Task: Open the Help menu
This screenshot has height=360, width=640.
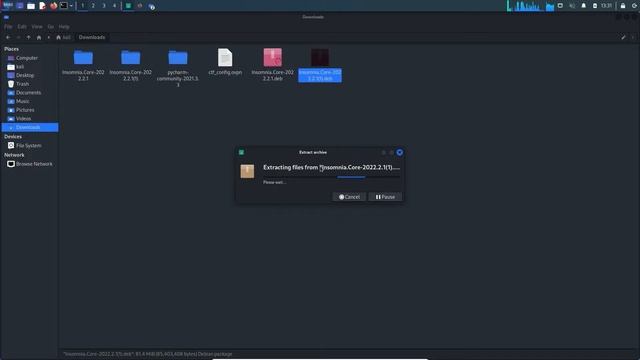Action: [x=64, y=27]
